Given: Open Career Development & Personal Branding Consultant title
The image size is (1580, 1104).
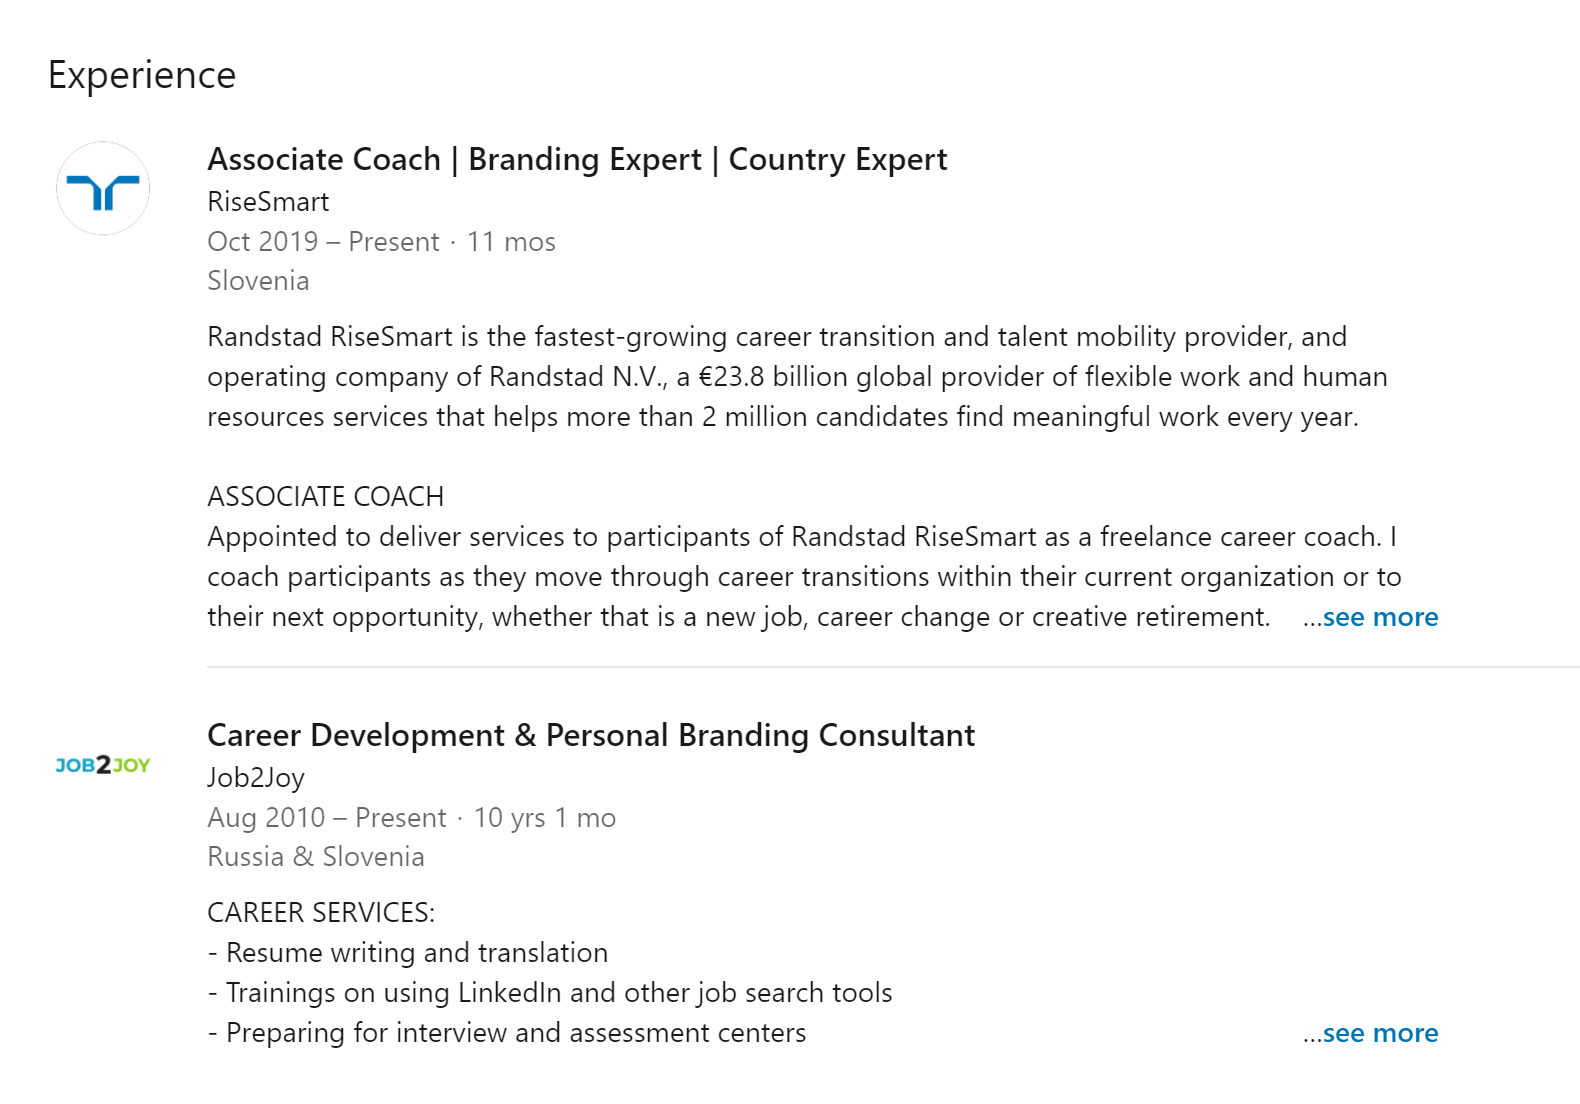Looking at the screenshot, I should (x=591, y=735).
